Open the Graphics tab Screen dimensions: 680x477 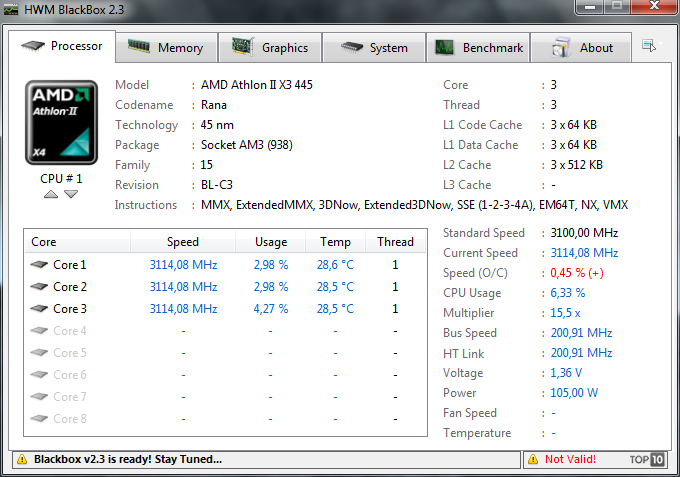coord(270,48)
